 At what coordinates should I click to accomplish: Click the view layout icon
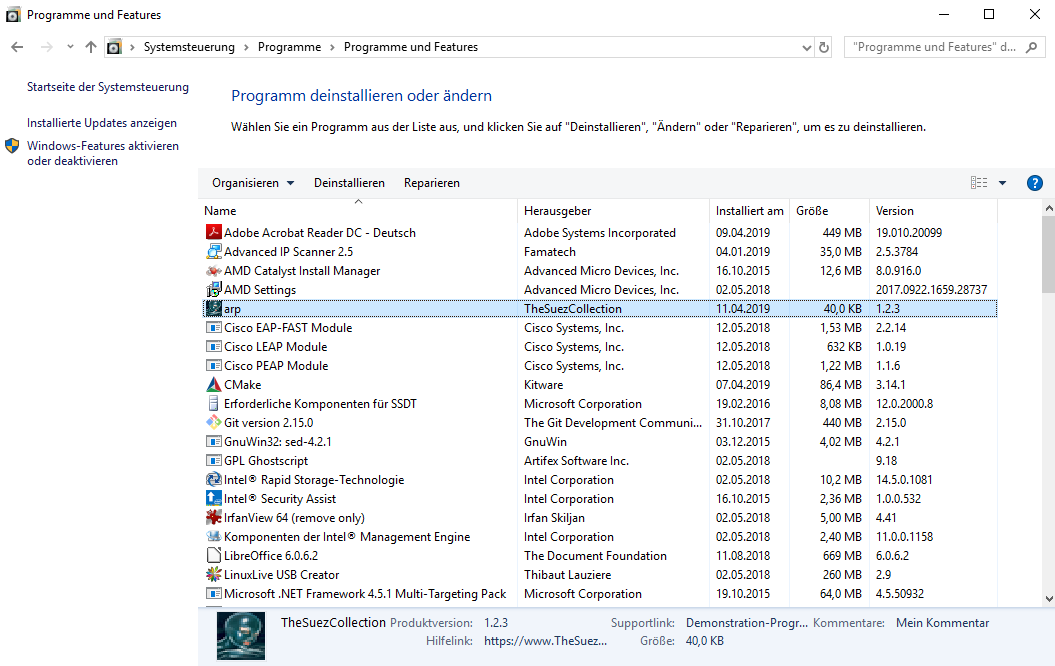coord(979,183)
